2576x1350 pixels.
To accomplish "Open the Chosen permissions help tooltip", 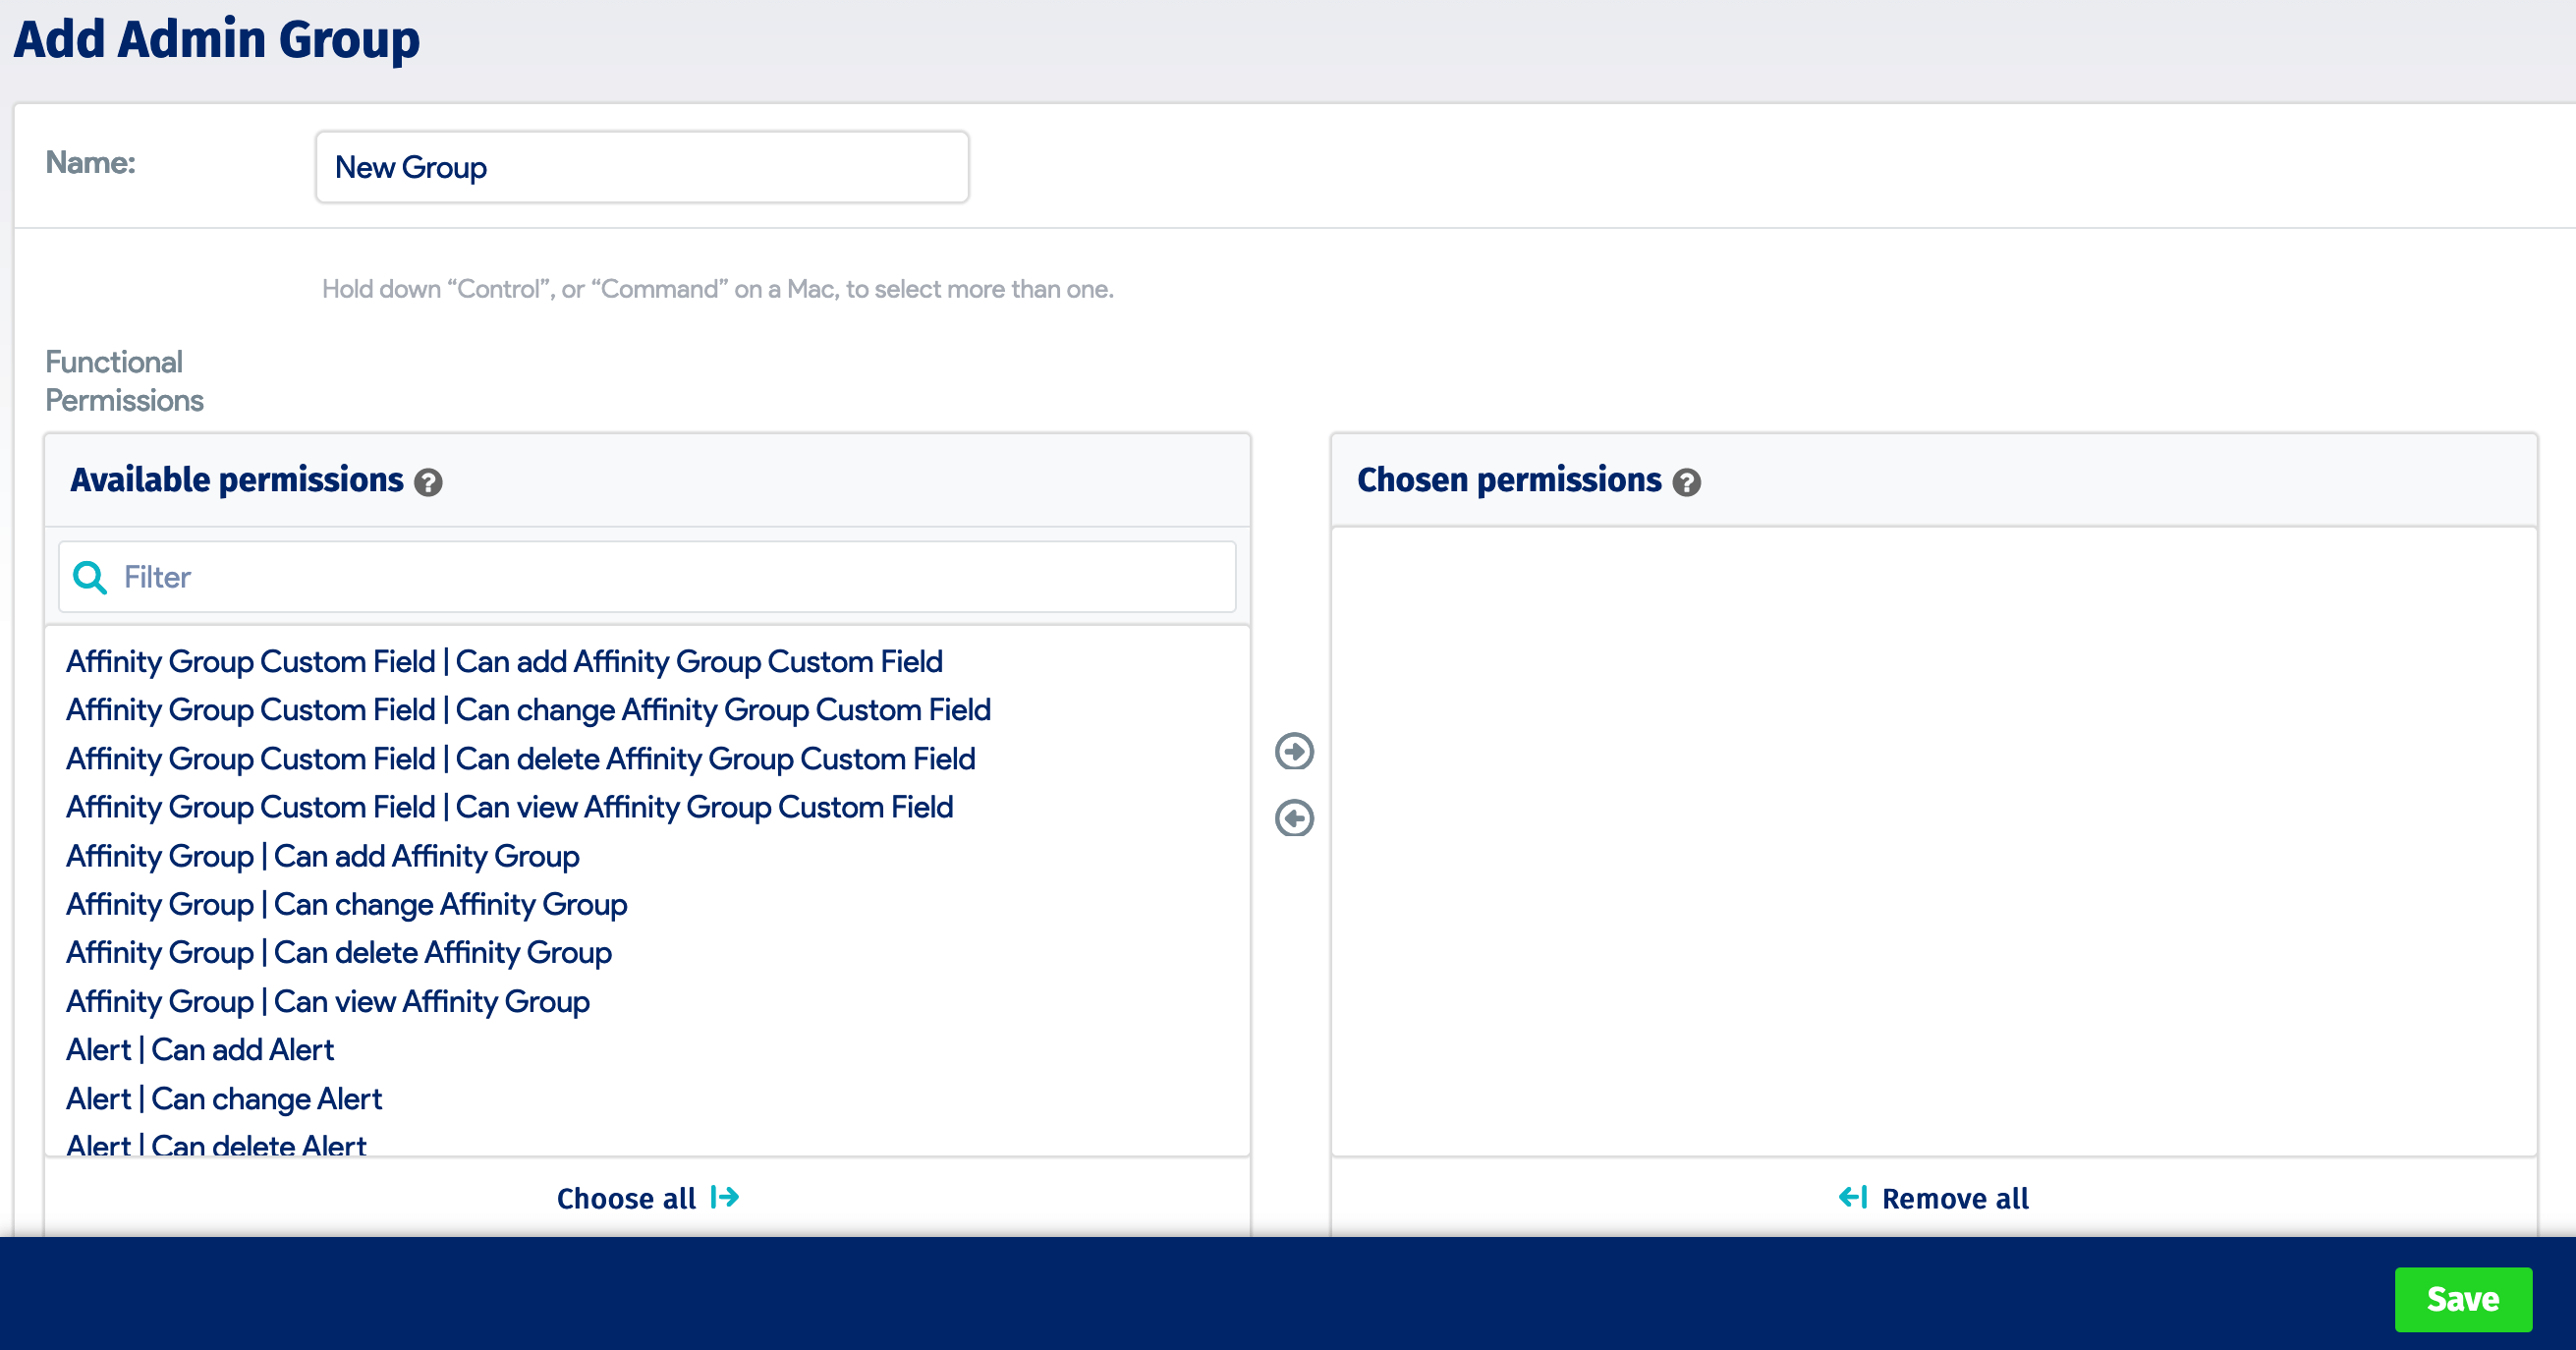I will [1688, 483].
